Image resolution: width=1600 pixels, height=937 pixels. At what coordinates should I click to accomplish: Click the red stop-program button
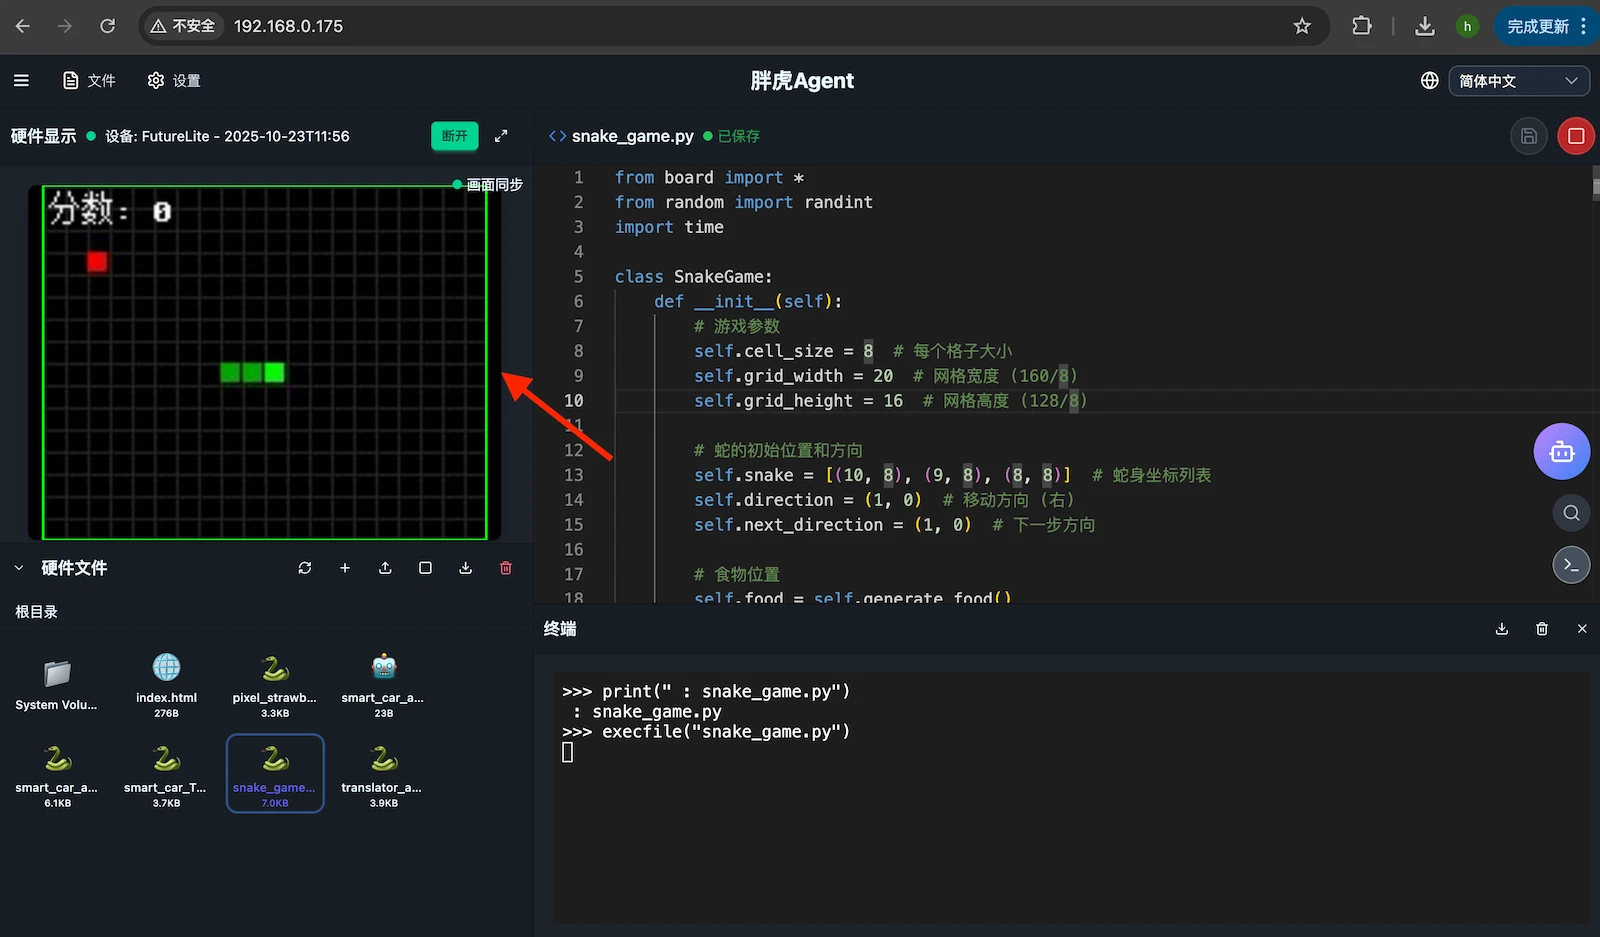click(x=1575, y=136)
